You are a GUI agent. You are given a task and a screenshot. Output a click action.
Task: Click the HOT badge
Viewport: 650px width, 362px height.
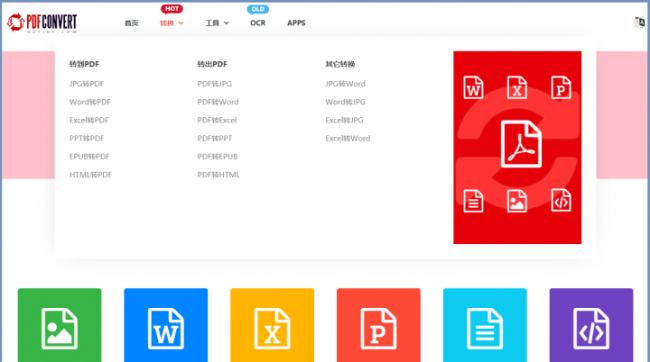(x=172, y=9)
